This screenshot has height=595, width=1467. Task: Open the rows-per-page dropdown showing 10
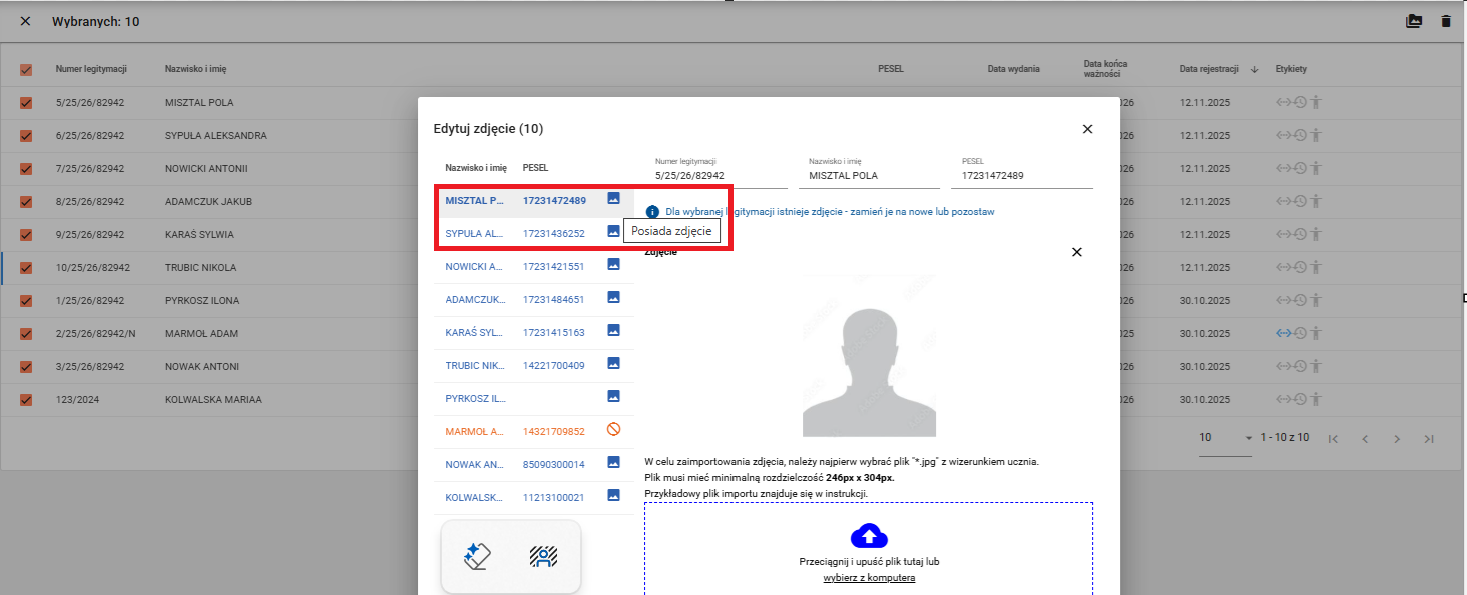(x=1225, y=438)
